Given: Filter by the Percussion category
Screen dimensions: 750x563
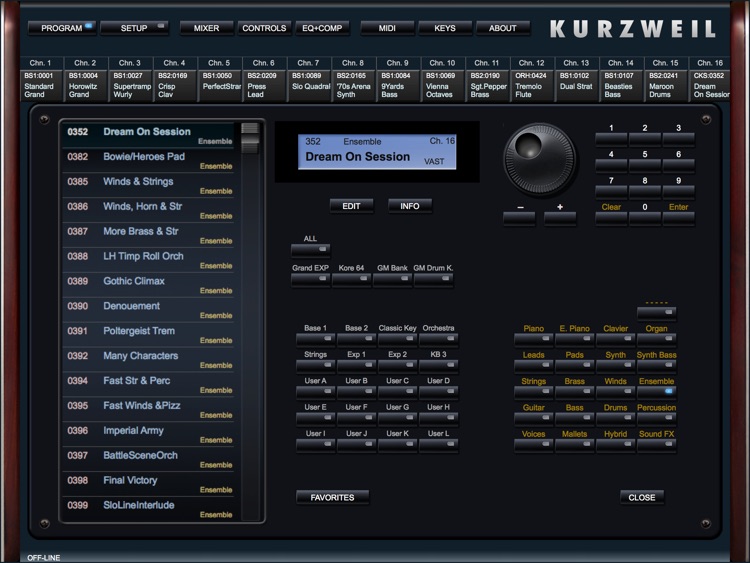Looking at the screenshot, I should point(656,419).
